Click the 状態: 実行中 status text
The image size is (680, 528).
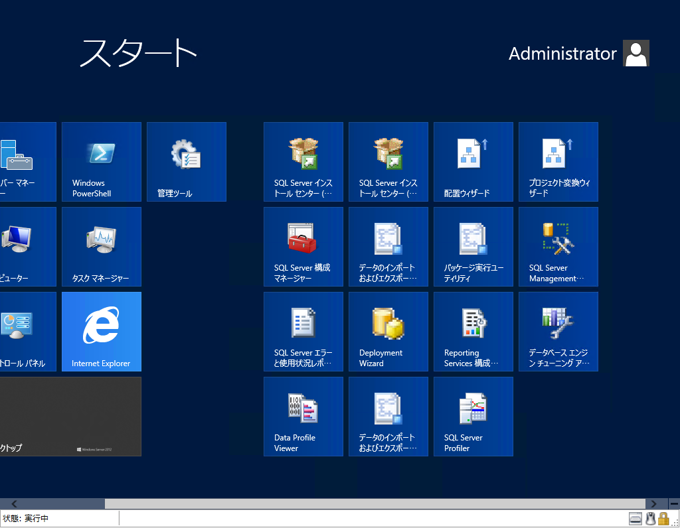click(x=25, y=518)
